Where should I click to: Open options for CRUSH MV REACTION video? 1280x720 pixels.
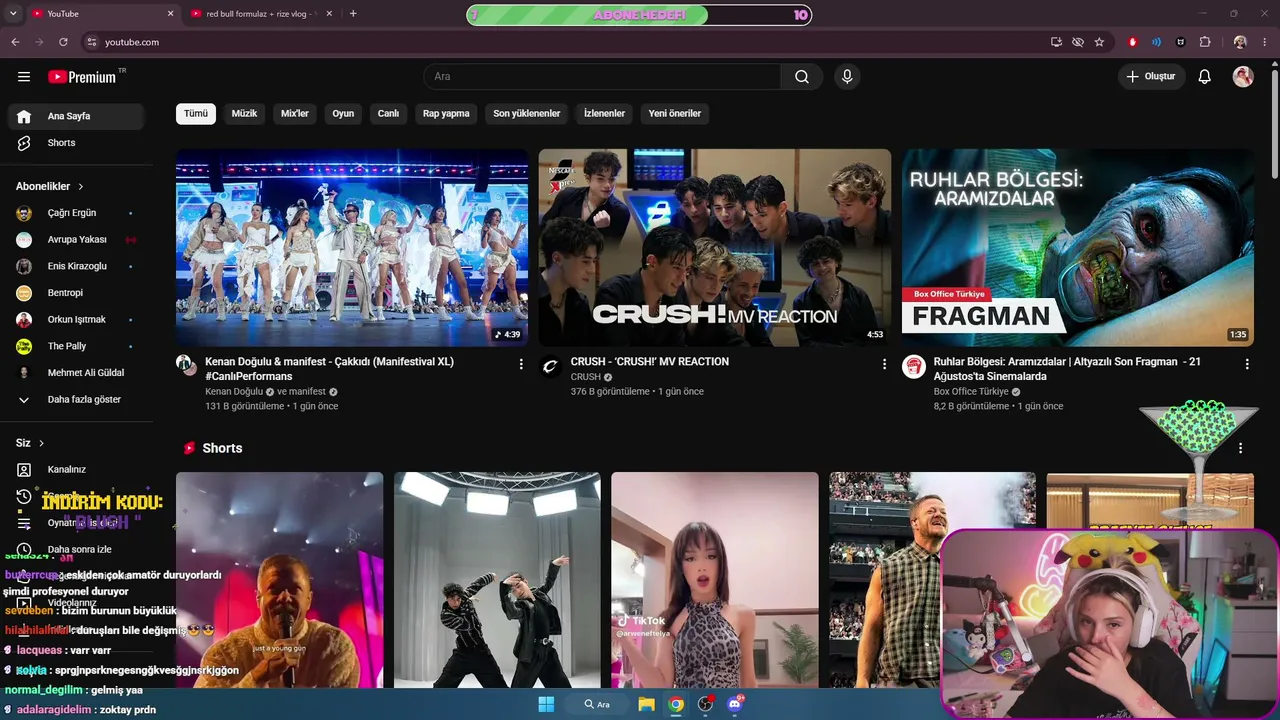884,365
